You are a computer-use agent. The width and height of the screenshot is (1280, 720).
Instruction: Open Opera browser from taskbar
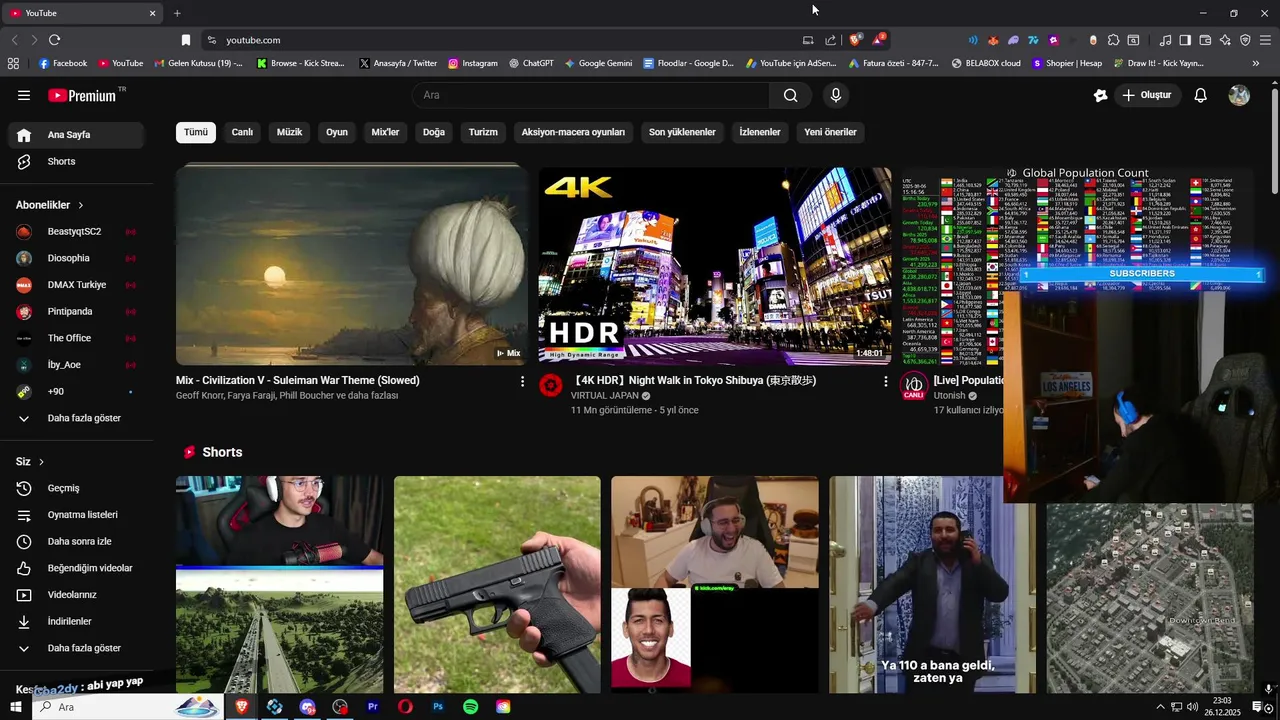pos(405,707)
